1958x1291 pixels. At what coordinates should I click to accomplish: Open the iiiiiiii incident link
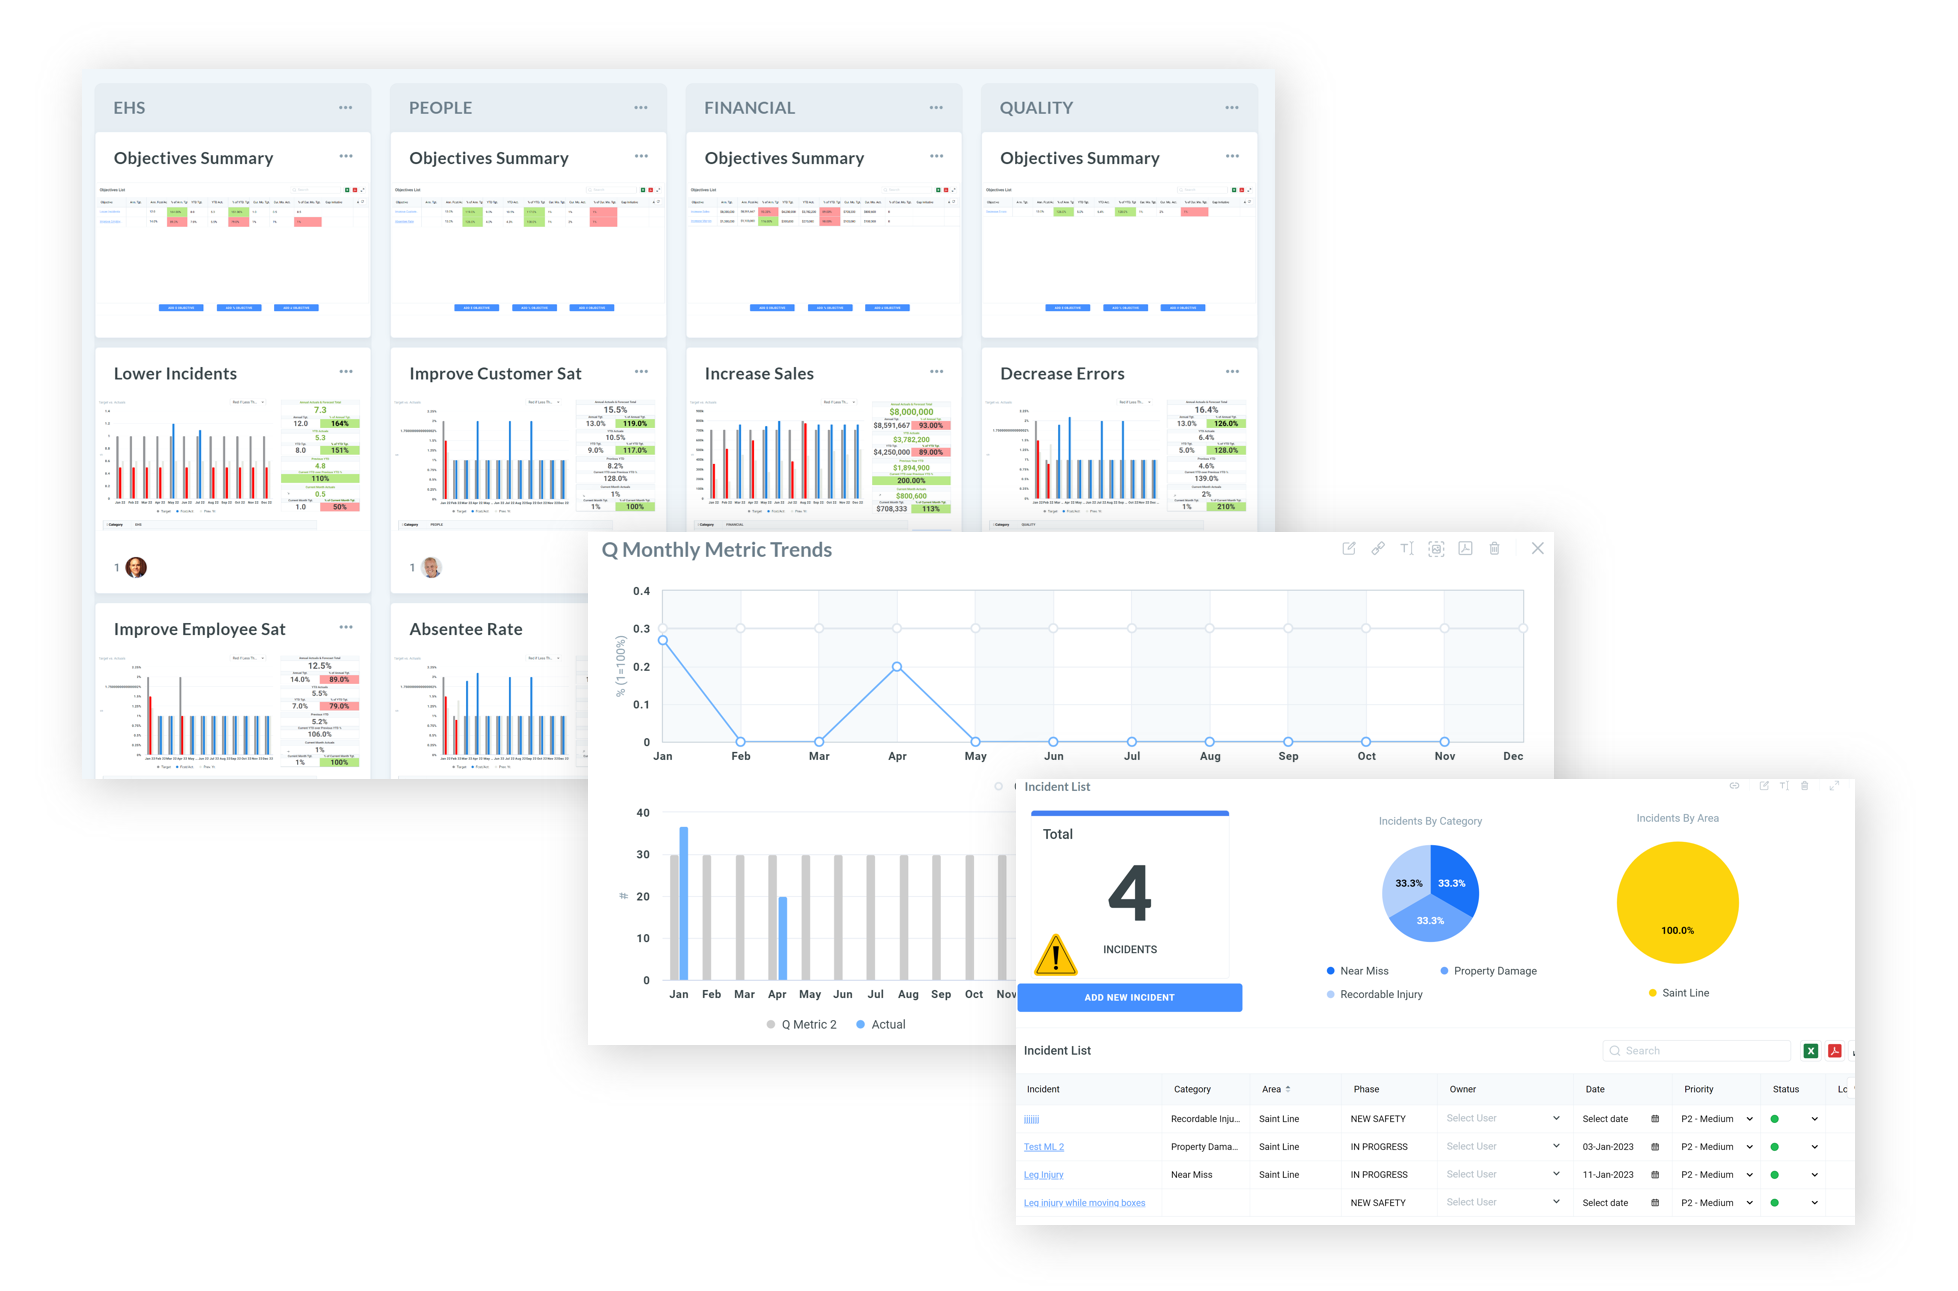click(1031, 1119)
